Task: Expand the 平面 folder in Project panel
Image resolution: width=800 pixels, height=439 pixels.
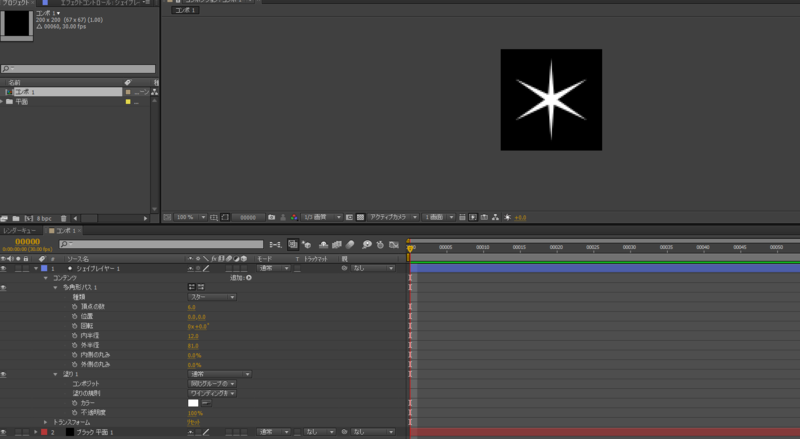Action: [x=2, y=102]
